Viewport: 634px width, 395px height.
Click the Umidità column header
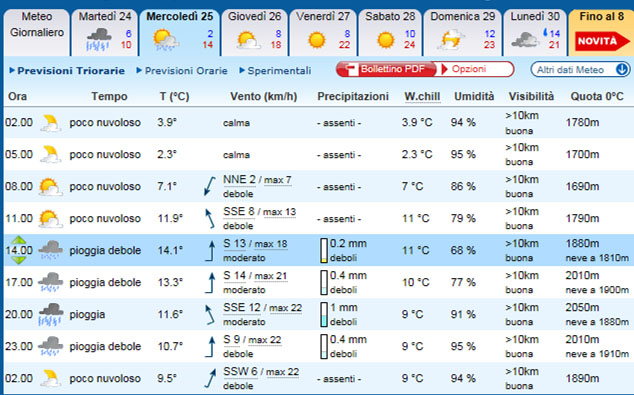point(474,97)
